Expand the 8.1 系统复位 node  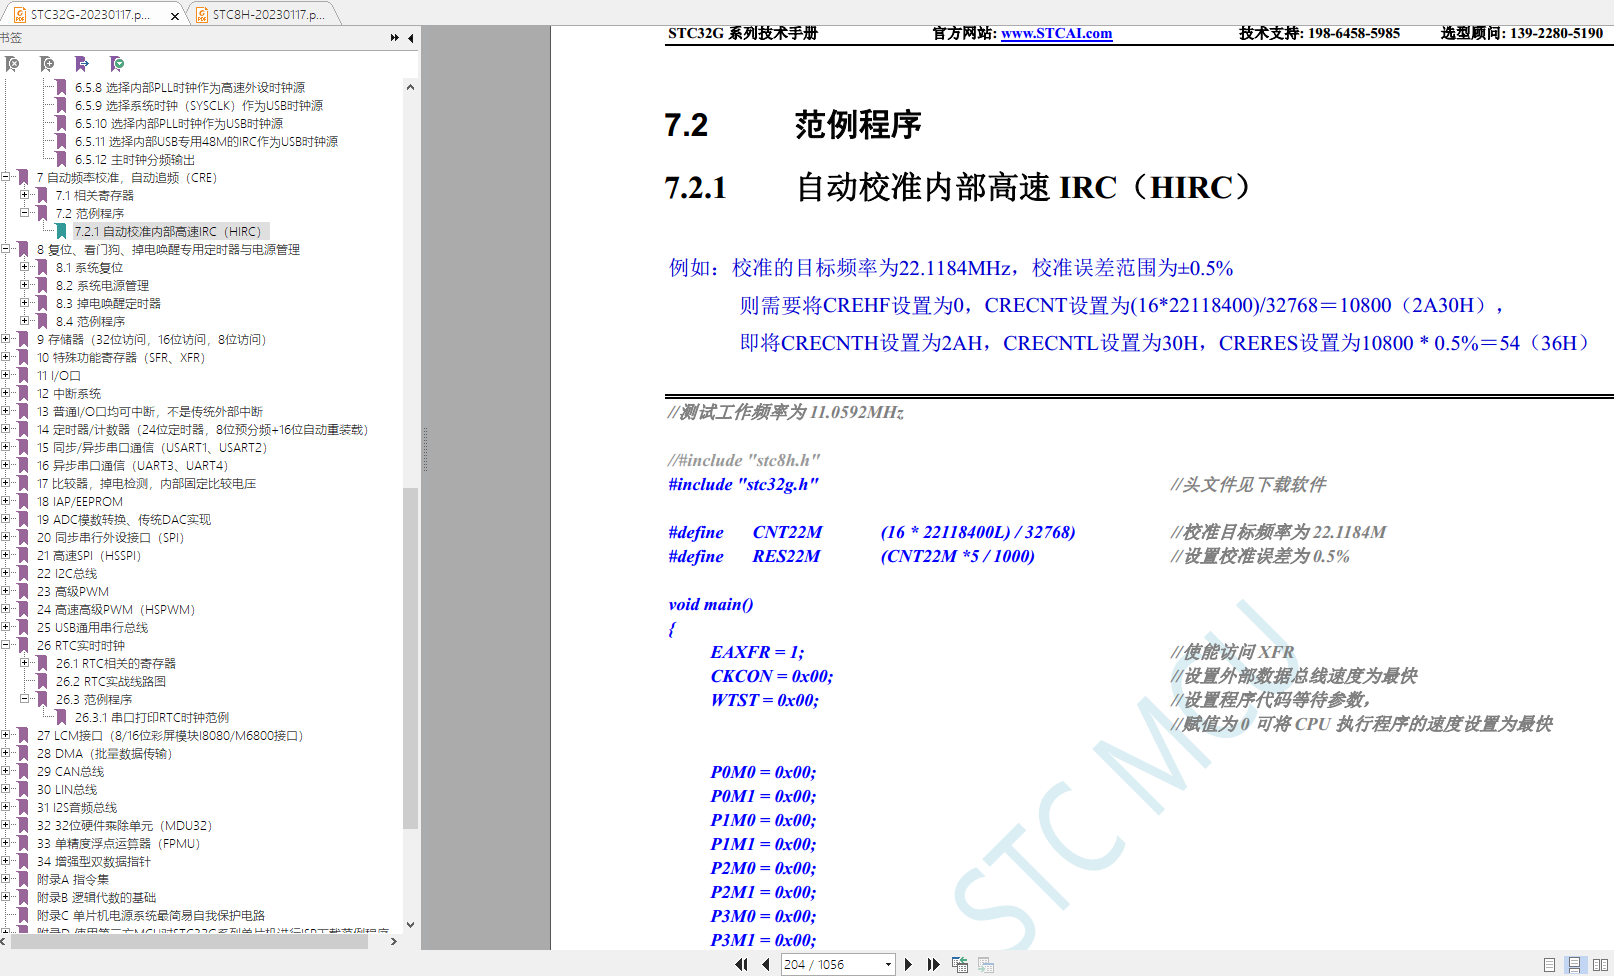click(x=25, y=267)
